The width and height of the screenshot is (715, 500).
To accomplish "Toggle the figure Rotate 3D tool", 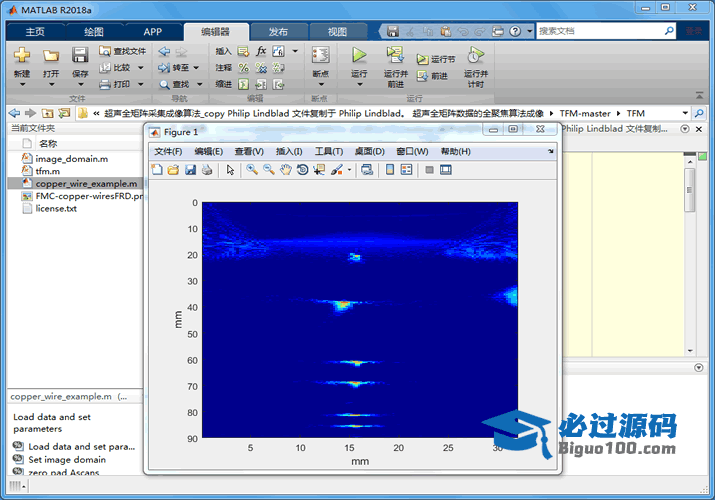I will pos(302,170).
